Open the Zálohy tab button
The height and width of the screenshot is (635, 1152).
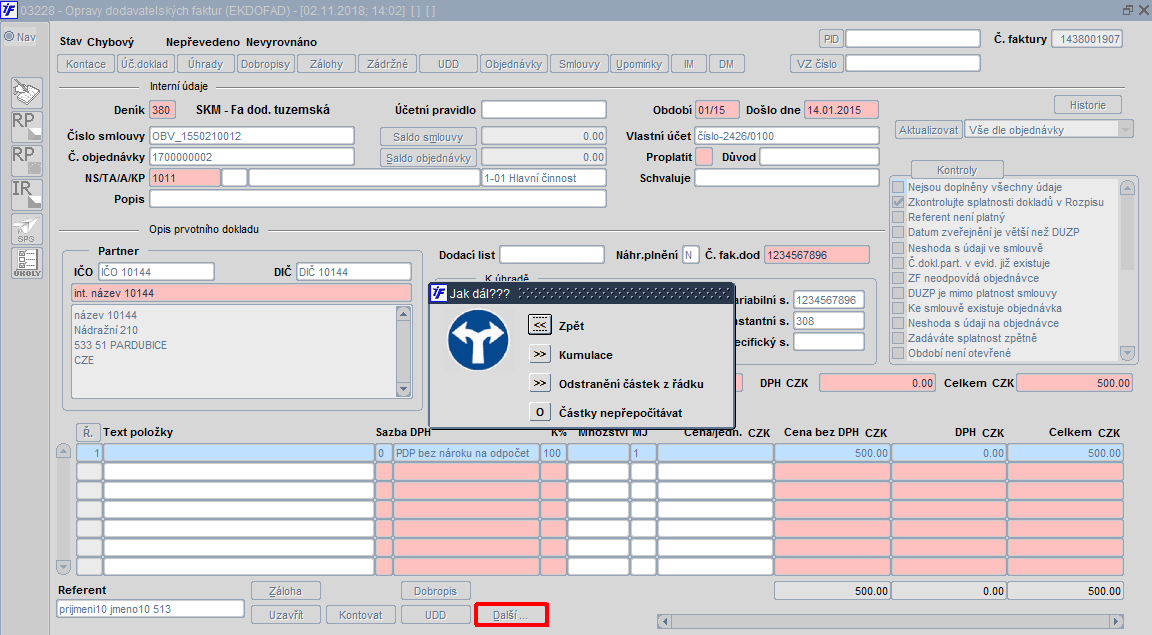point(326,64)
